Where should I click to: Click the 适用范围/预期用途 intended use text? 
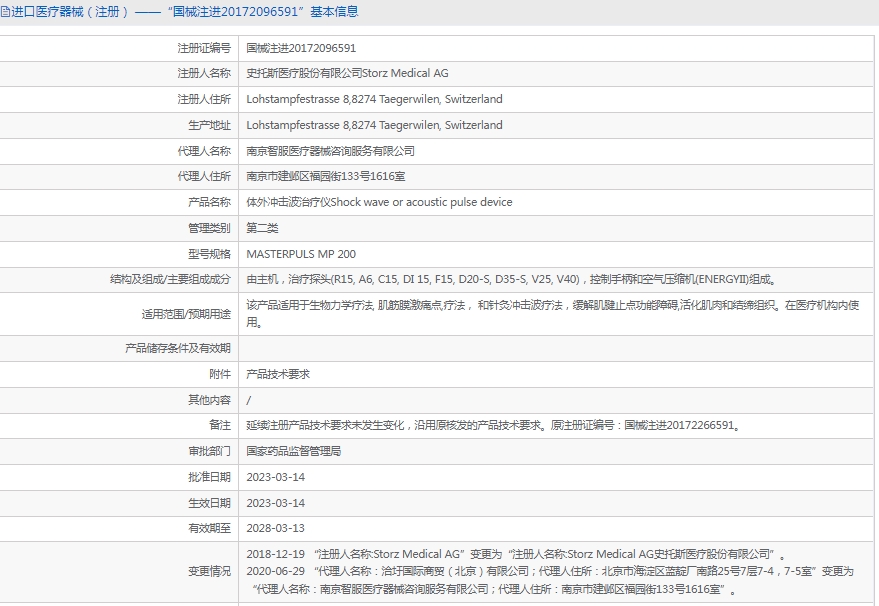552,314
